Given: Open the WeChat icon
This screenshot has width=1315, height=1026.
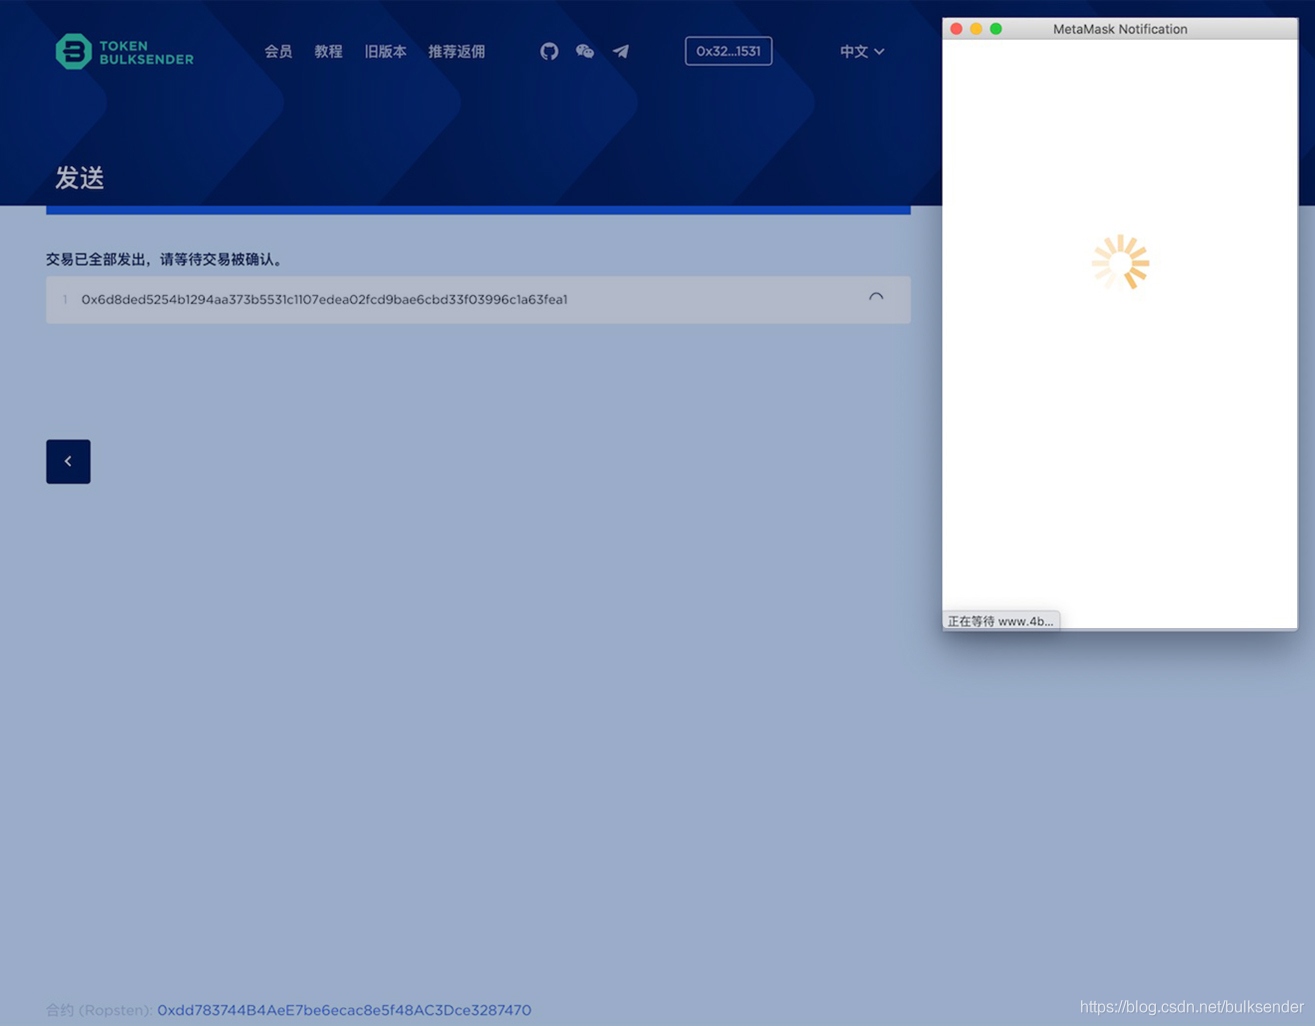Looking at the screenshot, I should pyautogui.click(x=585, y=51).
